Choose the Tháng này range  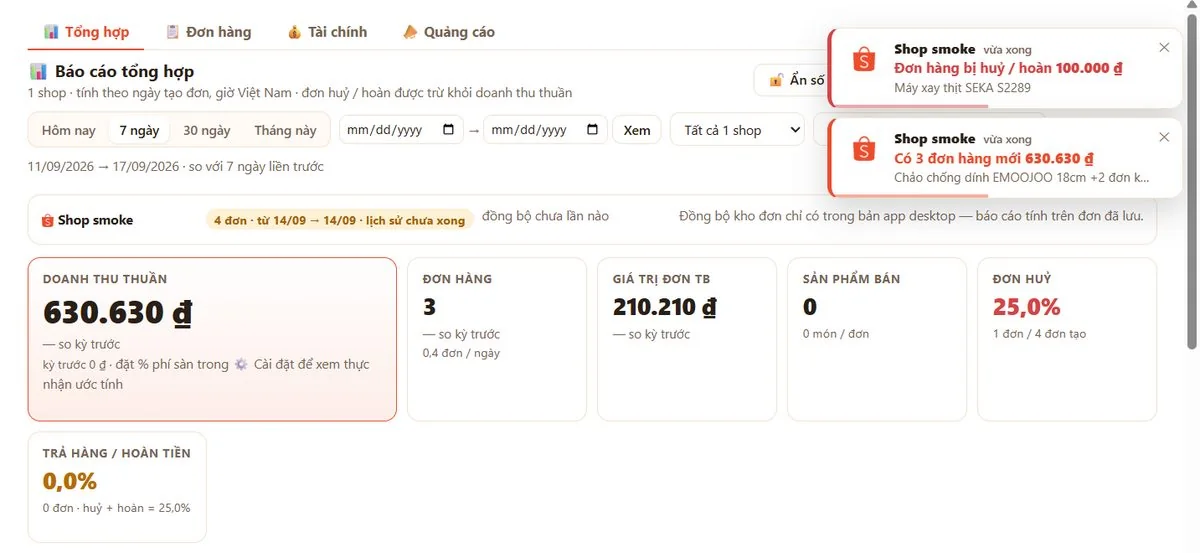285,130
